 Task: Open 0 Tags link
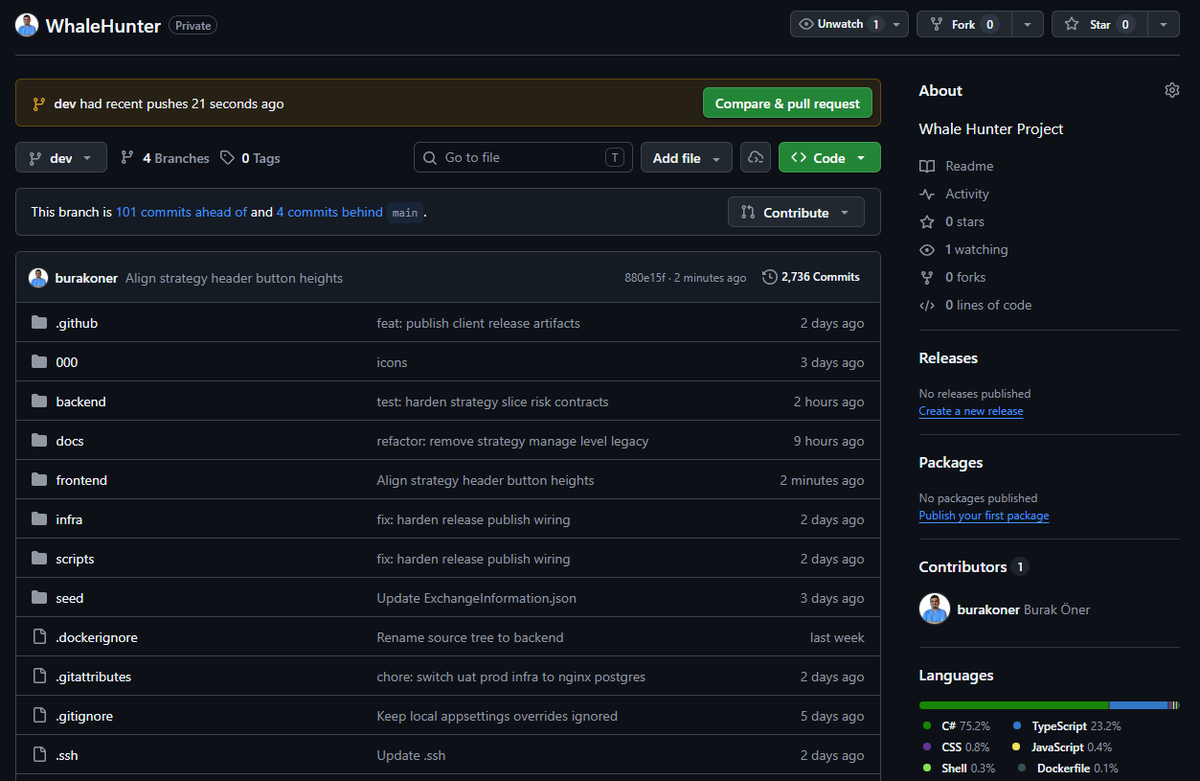(251, 158)
